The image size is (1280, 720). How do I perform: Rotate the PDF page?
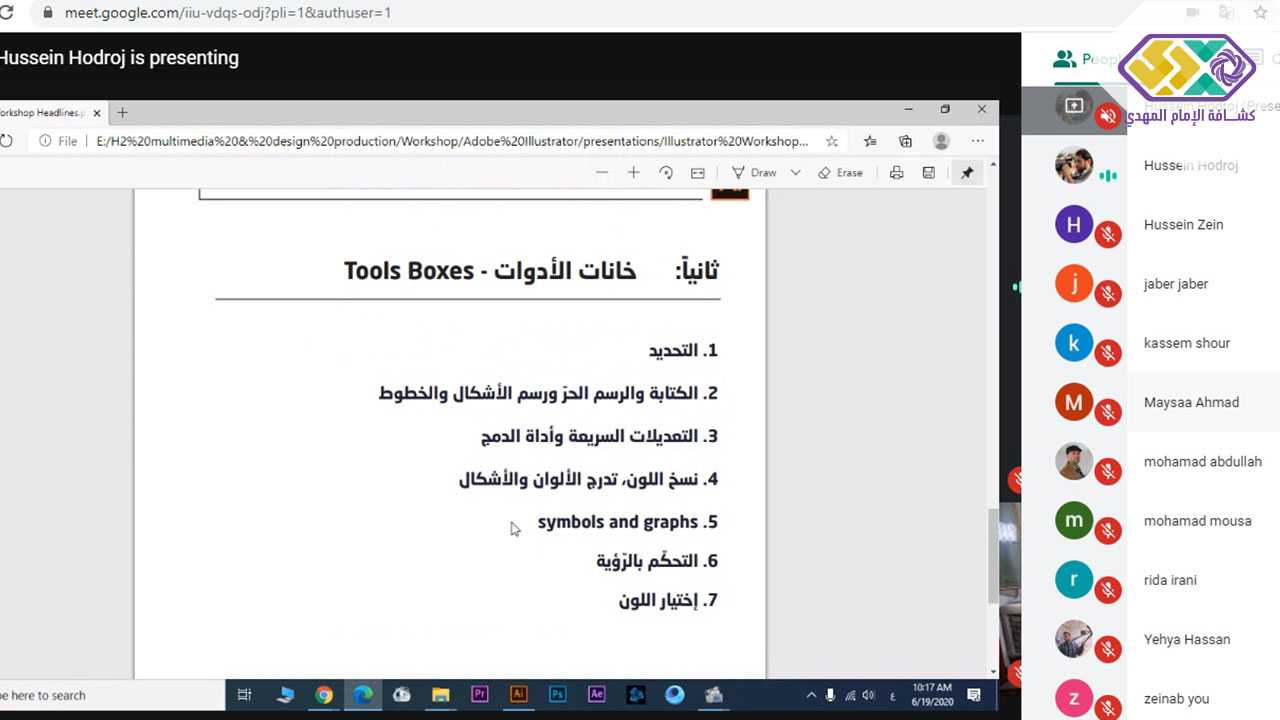click(666, 173)
